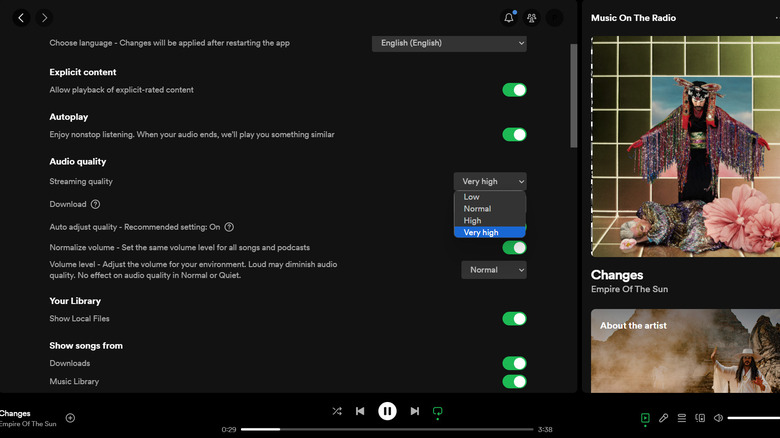Toggle Show Local Files switch
The height and width of the screenshot is (438, 780).
click(514, 319)
